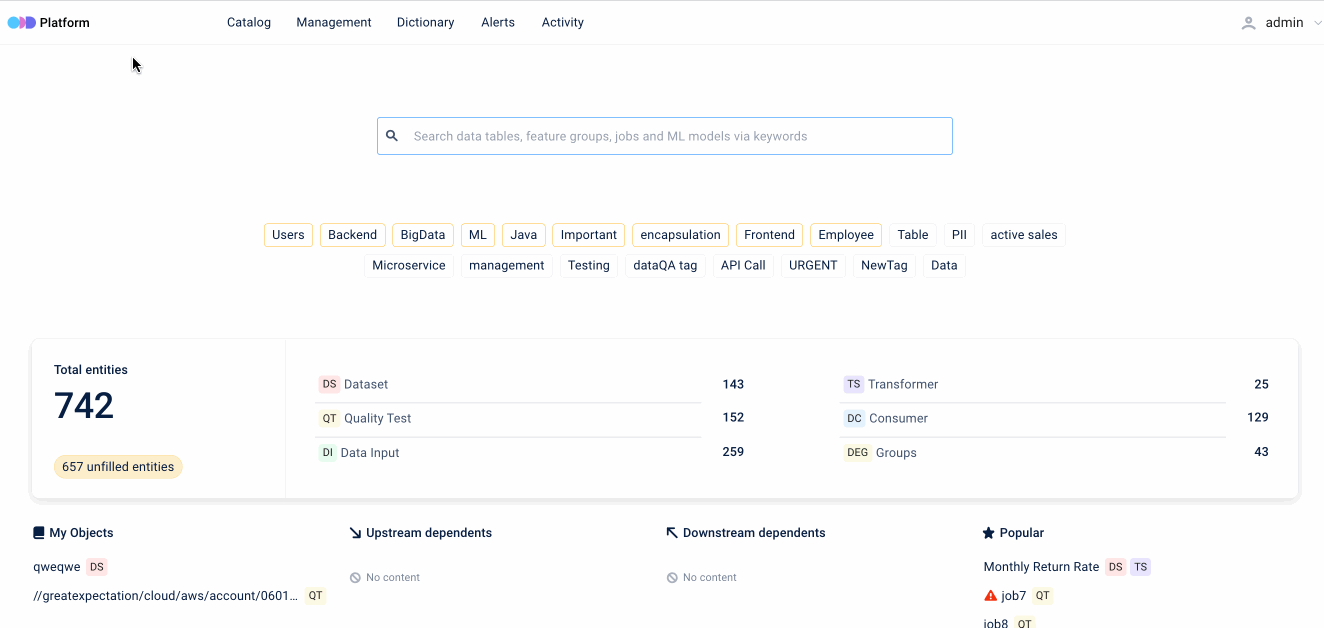Open the Alerts page
This screenshot has height=628, width=1324.
click(x=498, y=22)
